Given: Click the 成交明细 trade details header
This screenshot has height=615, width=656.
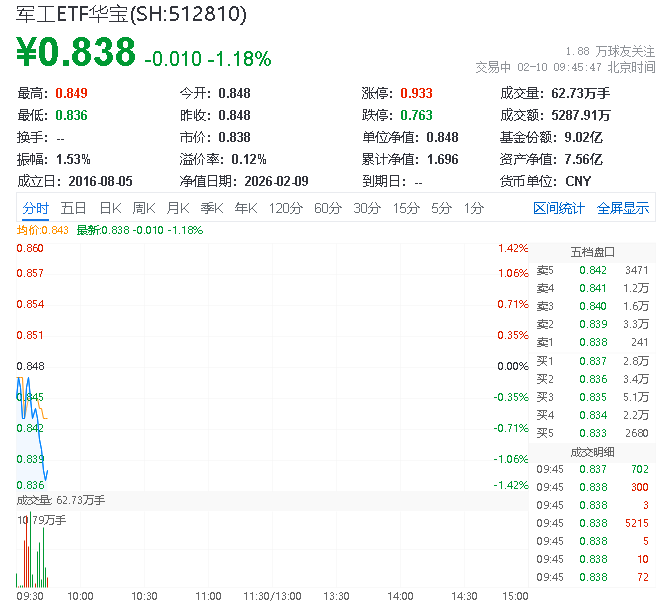Looking at the screenshot, I should 593,451.
